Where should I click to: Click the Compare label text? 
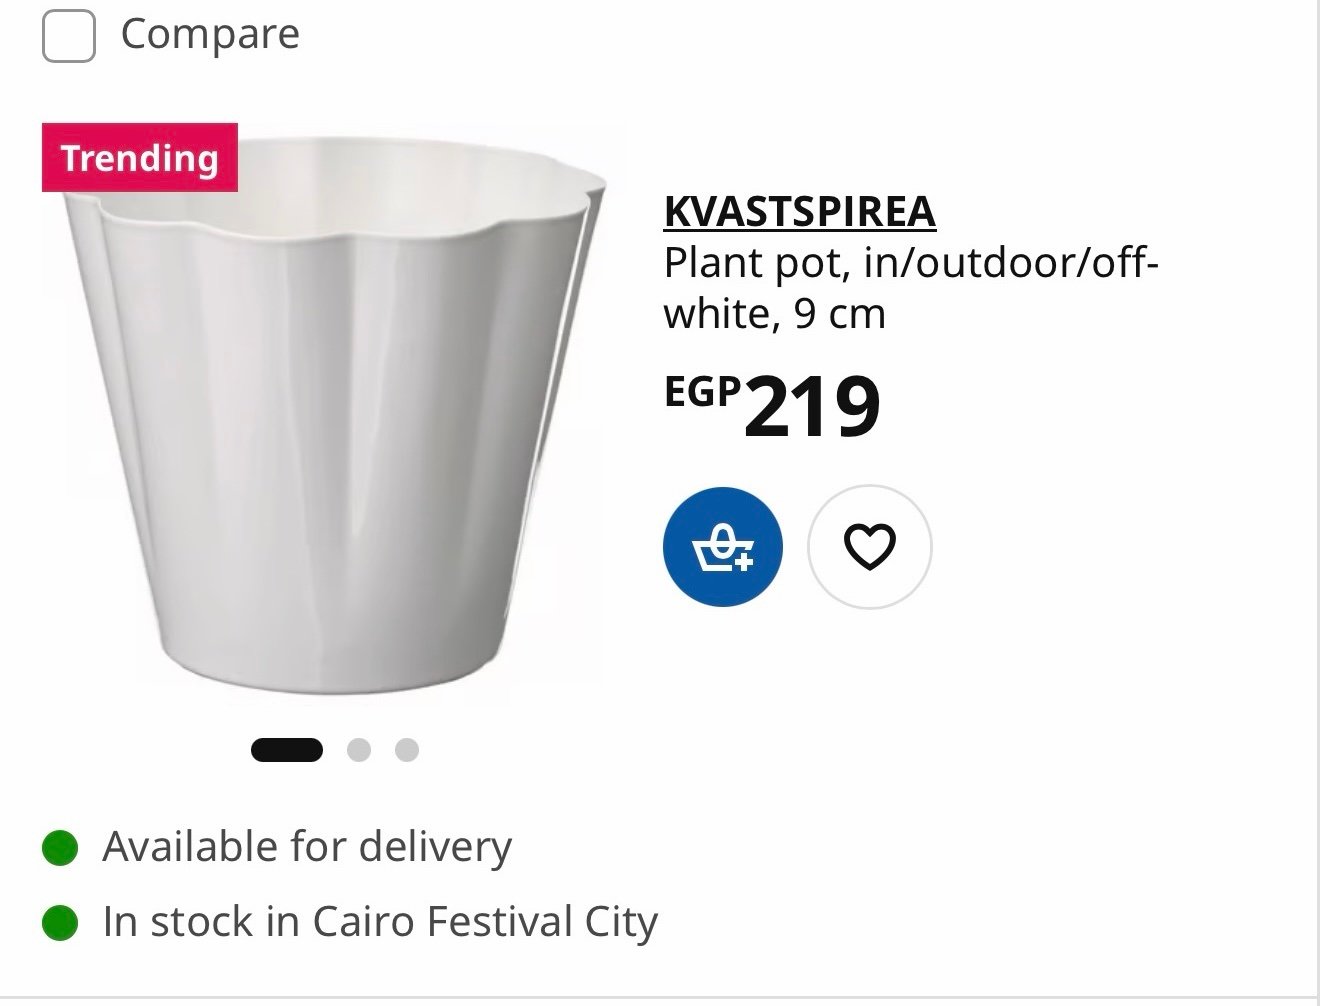click(210, 34)
